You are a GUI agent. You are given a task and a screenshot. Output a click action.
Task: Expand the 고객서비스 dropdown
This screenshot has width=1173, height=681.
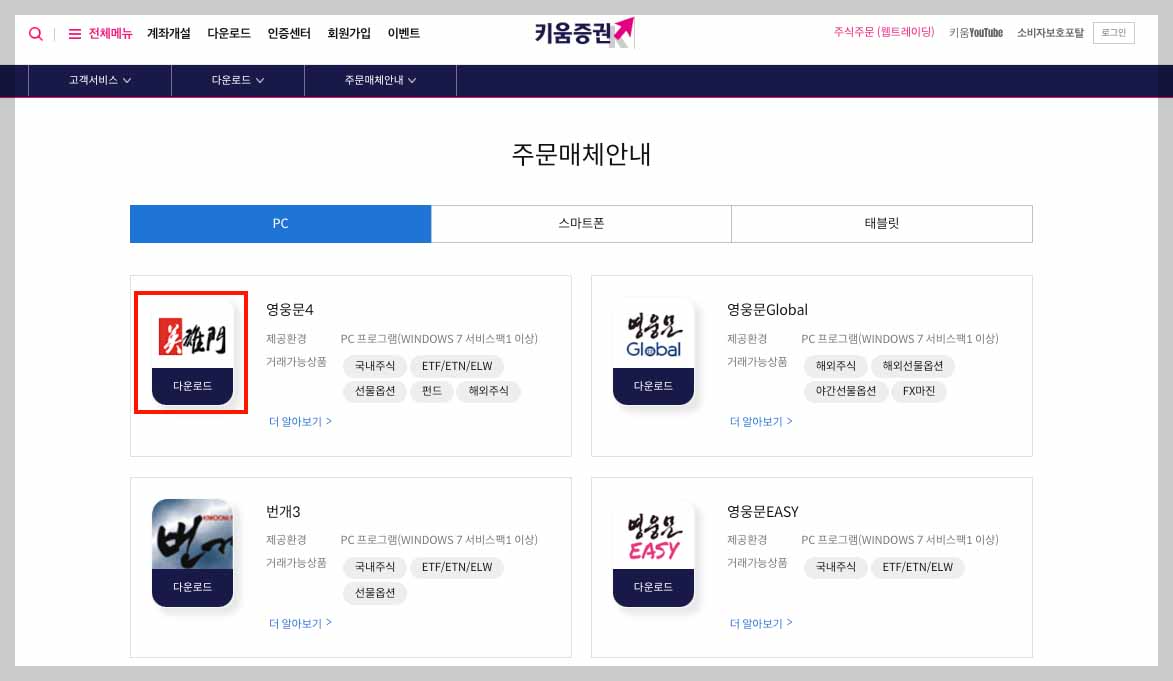click(x=99, y=80)
